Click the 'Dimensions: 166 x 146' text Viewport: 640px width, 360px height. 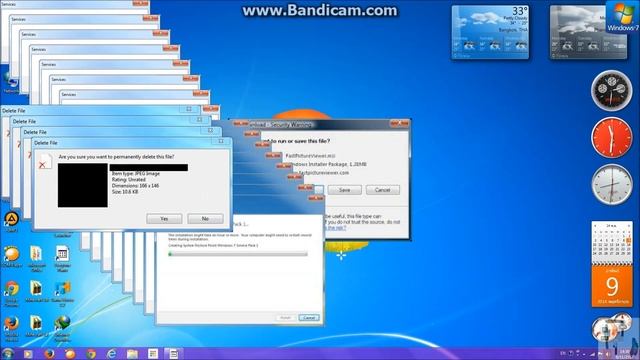point(136,186)
